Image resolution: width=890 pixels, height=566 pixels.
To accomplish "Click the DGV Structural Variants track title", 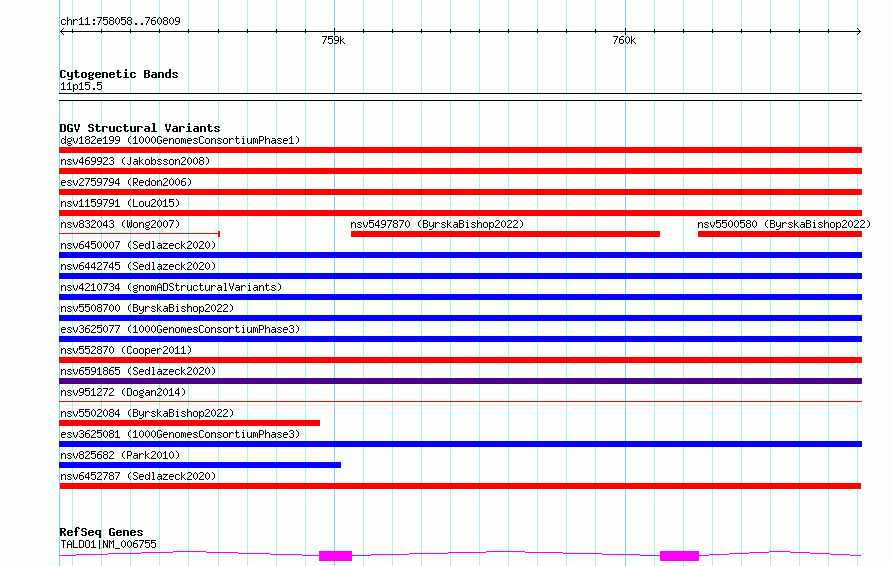I will click(x=140, y=128).
